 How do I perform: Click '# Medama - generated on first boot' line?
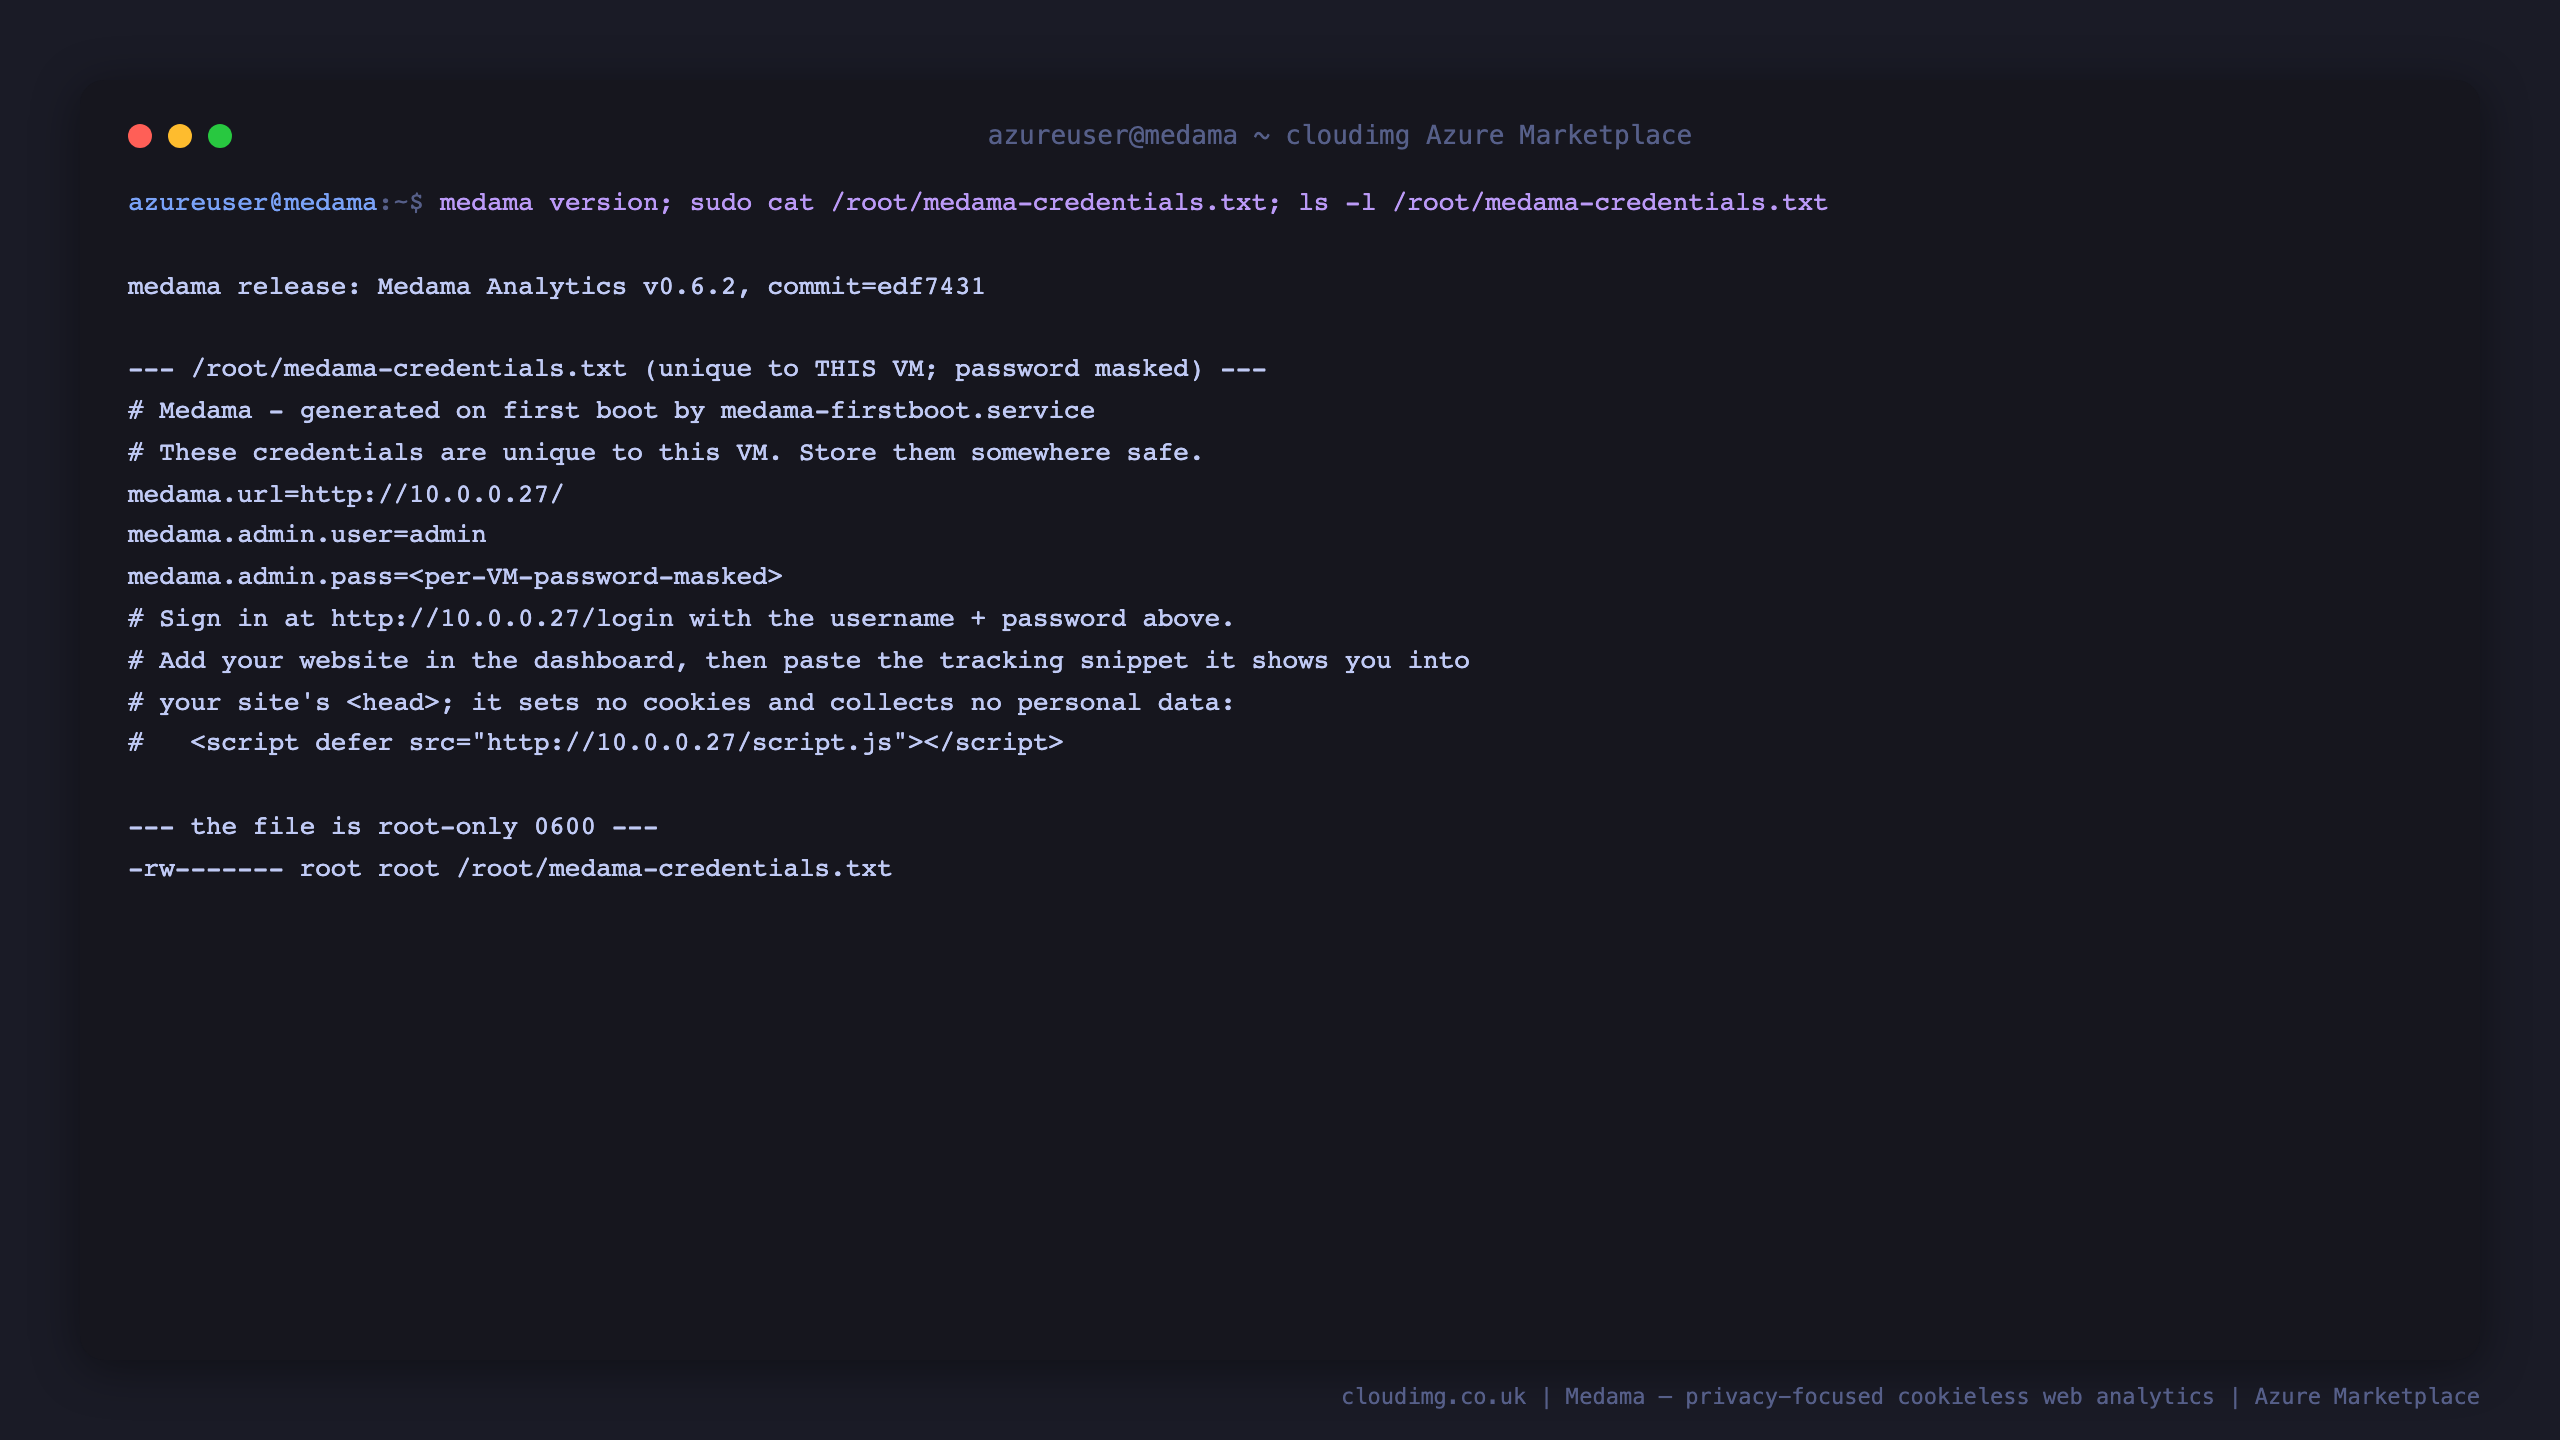pyautogui.click(x=611, y=411)
